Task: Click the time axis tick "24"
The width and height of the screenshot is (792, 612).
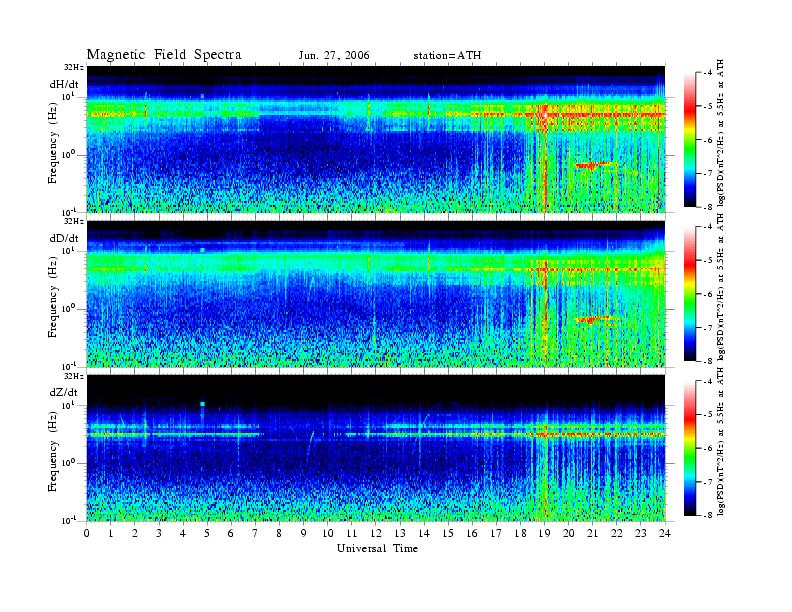Action: [x=665, y=533]
